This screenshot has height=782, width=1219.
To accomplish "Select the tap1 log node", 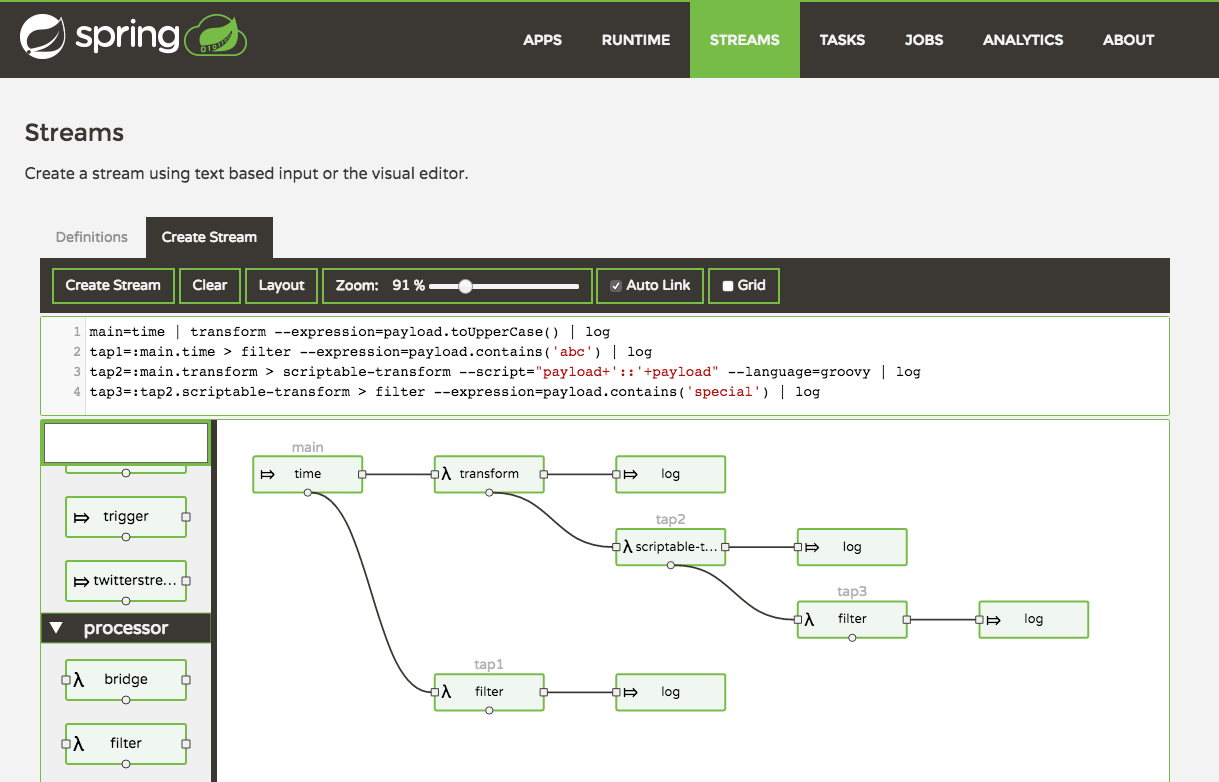I will [671, 691].
